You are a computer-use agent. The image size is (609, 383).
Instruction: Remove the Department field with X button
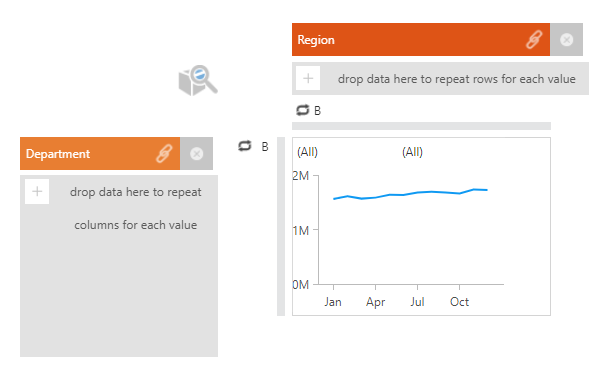pyautogui.click(x=197, y=153)
